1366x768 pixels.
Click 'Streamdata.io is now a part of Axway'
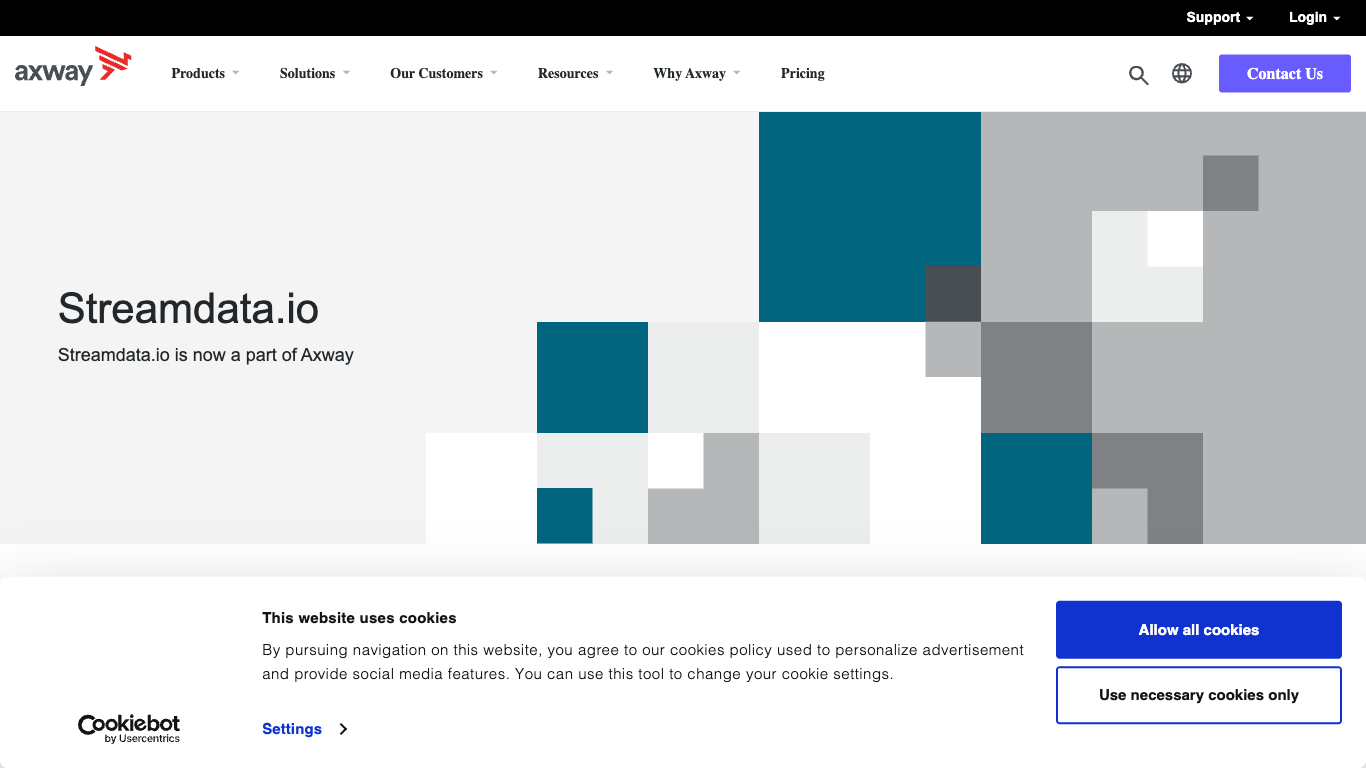pyautogui.click(x=206, y=355)
